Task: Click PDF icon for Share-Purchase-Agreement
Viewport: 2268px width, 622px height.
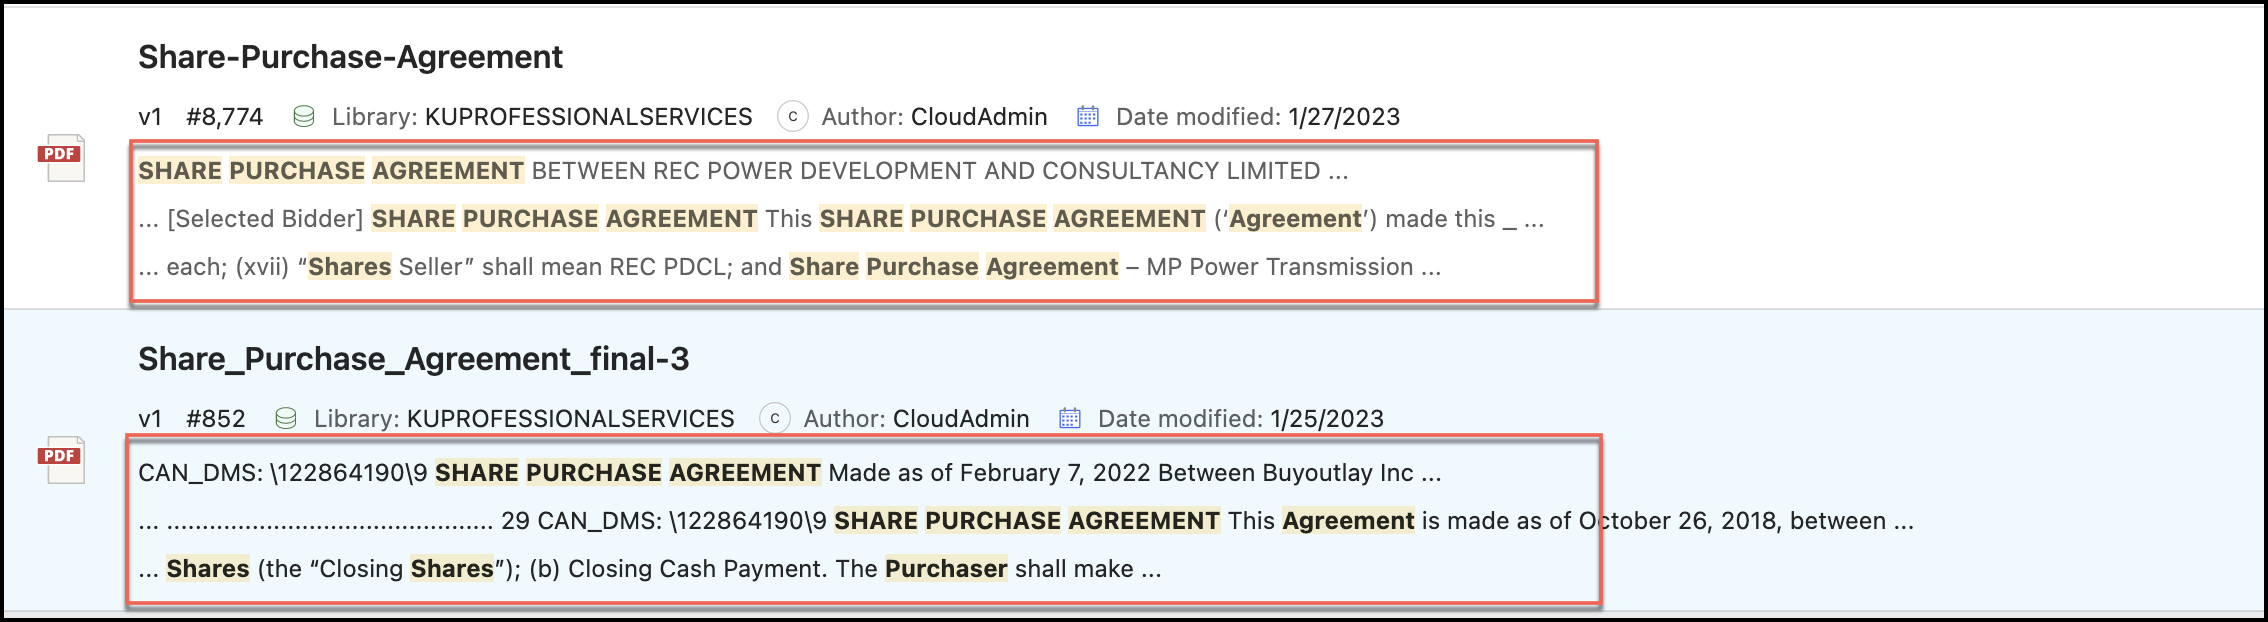Action: [62, 158]
